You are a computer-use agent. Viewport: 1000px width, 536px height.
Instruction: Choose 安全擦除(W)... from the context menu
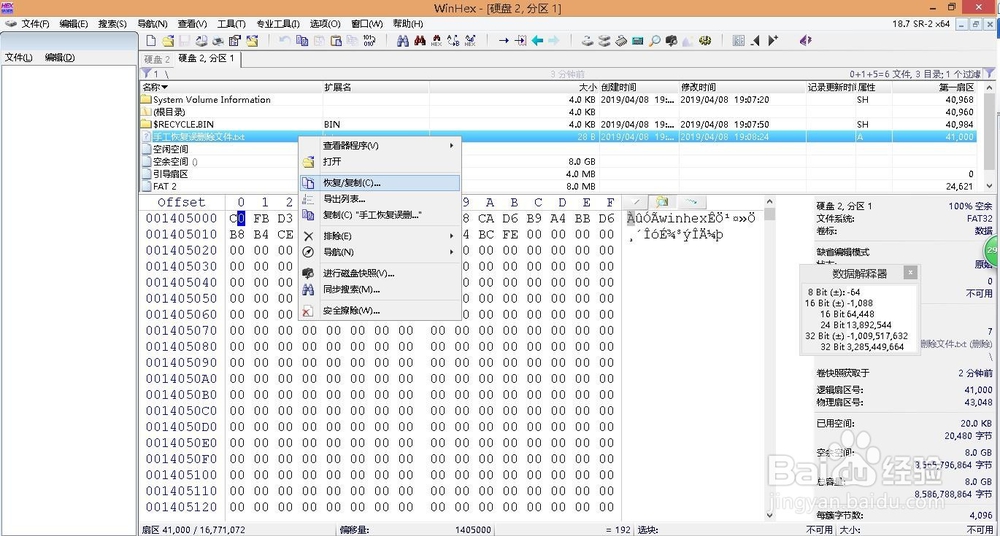380,311
